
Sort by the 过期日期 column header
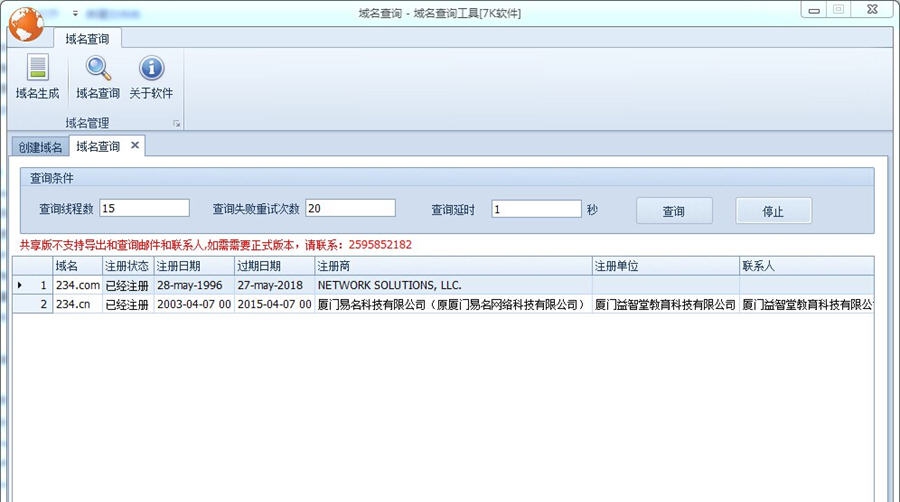(275, 266)
